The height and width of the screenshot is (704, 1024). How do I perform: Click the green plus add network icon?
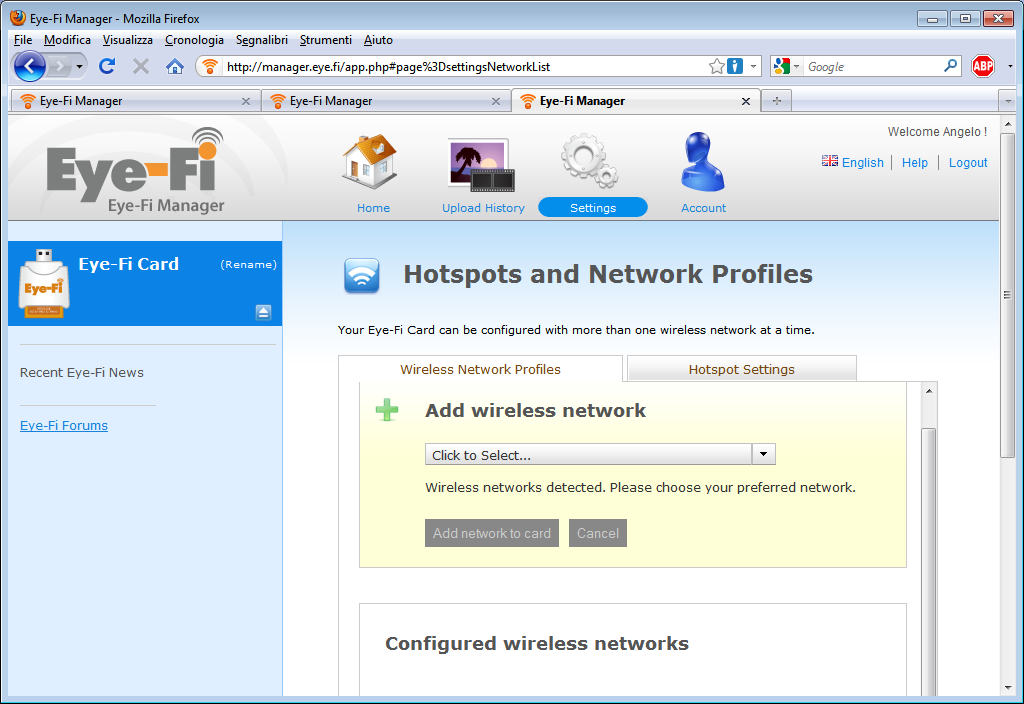(x=387, y=410)
